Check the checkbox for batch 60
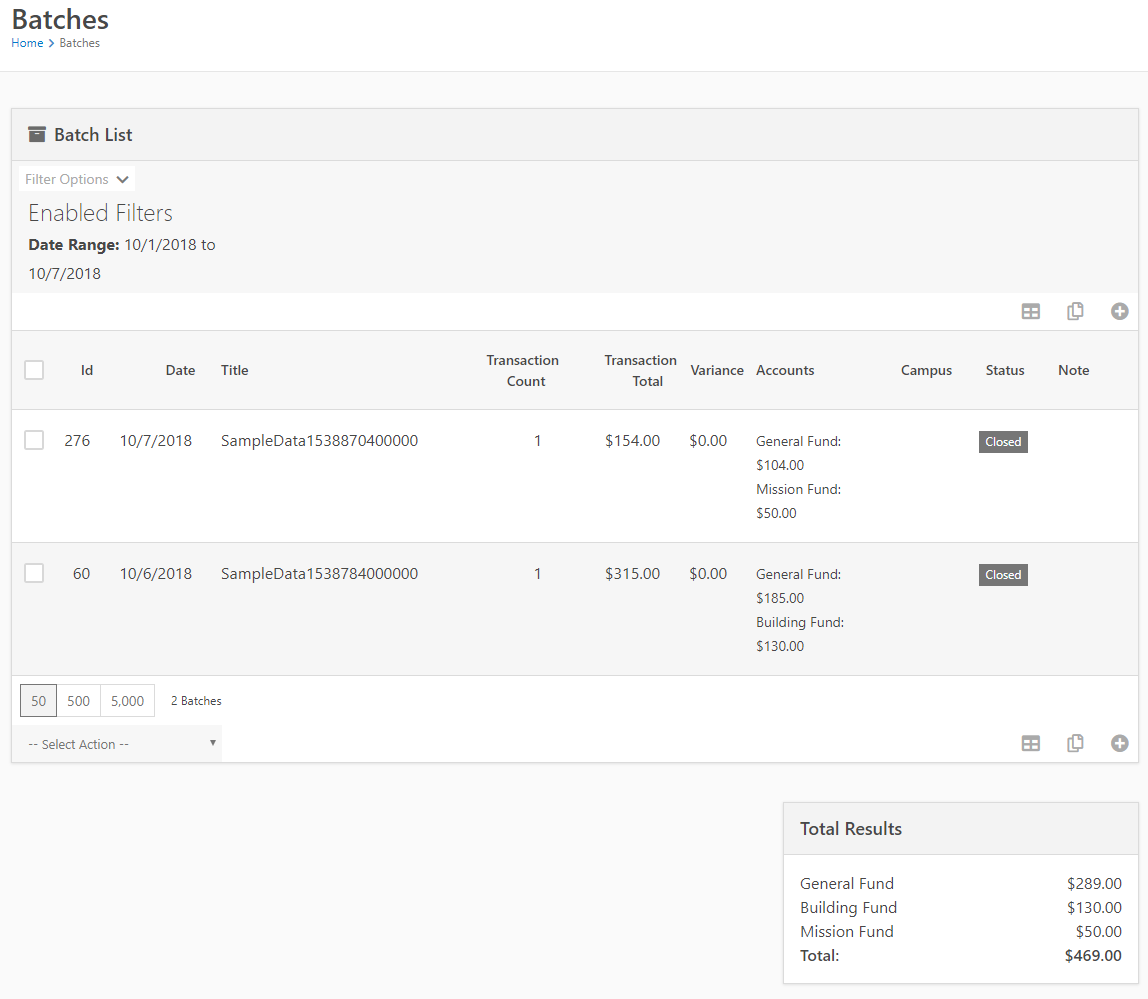1148x999 pixels. (33, 573)
